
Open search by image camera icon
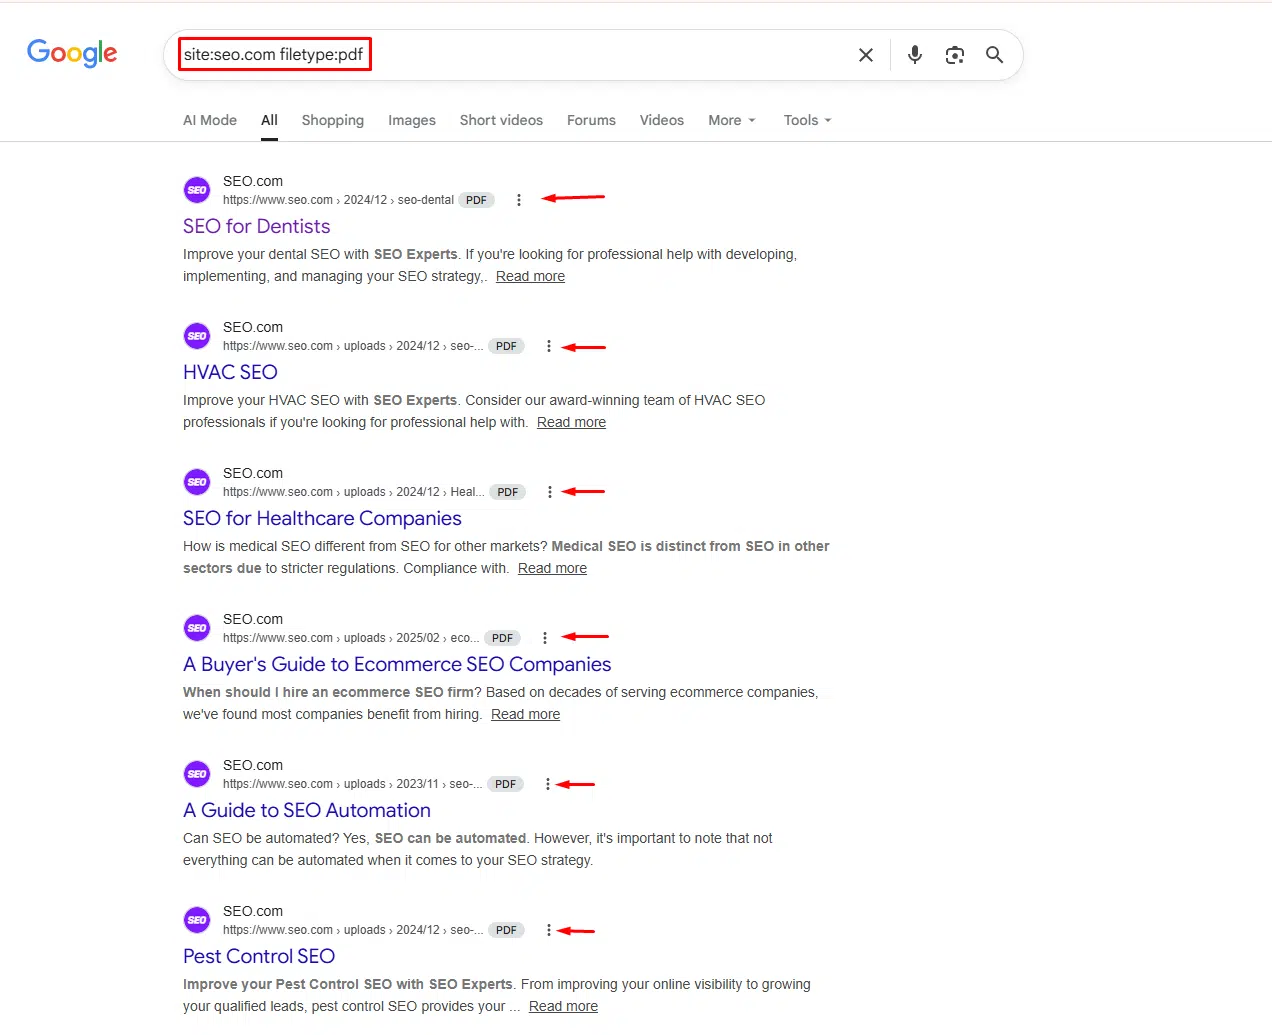click(955, 55)
